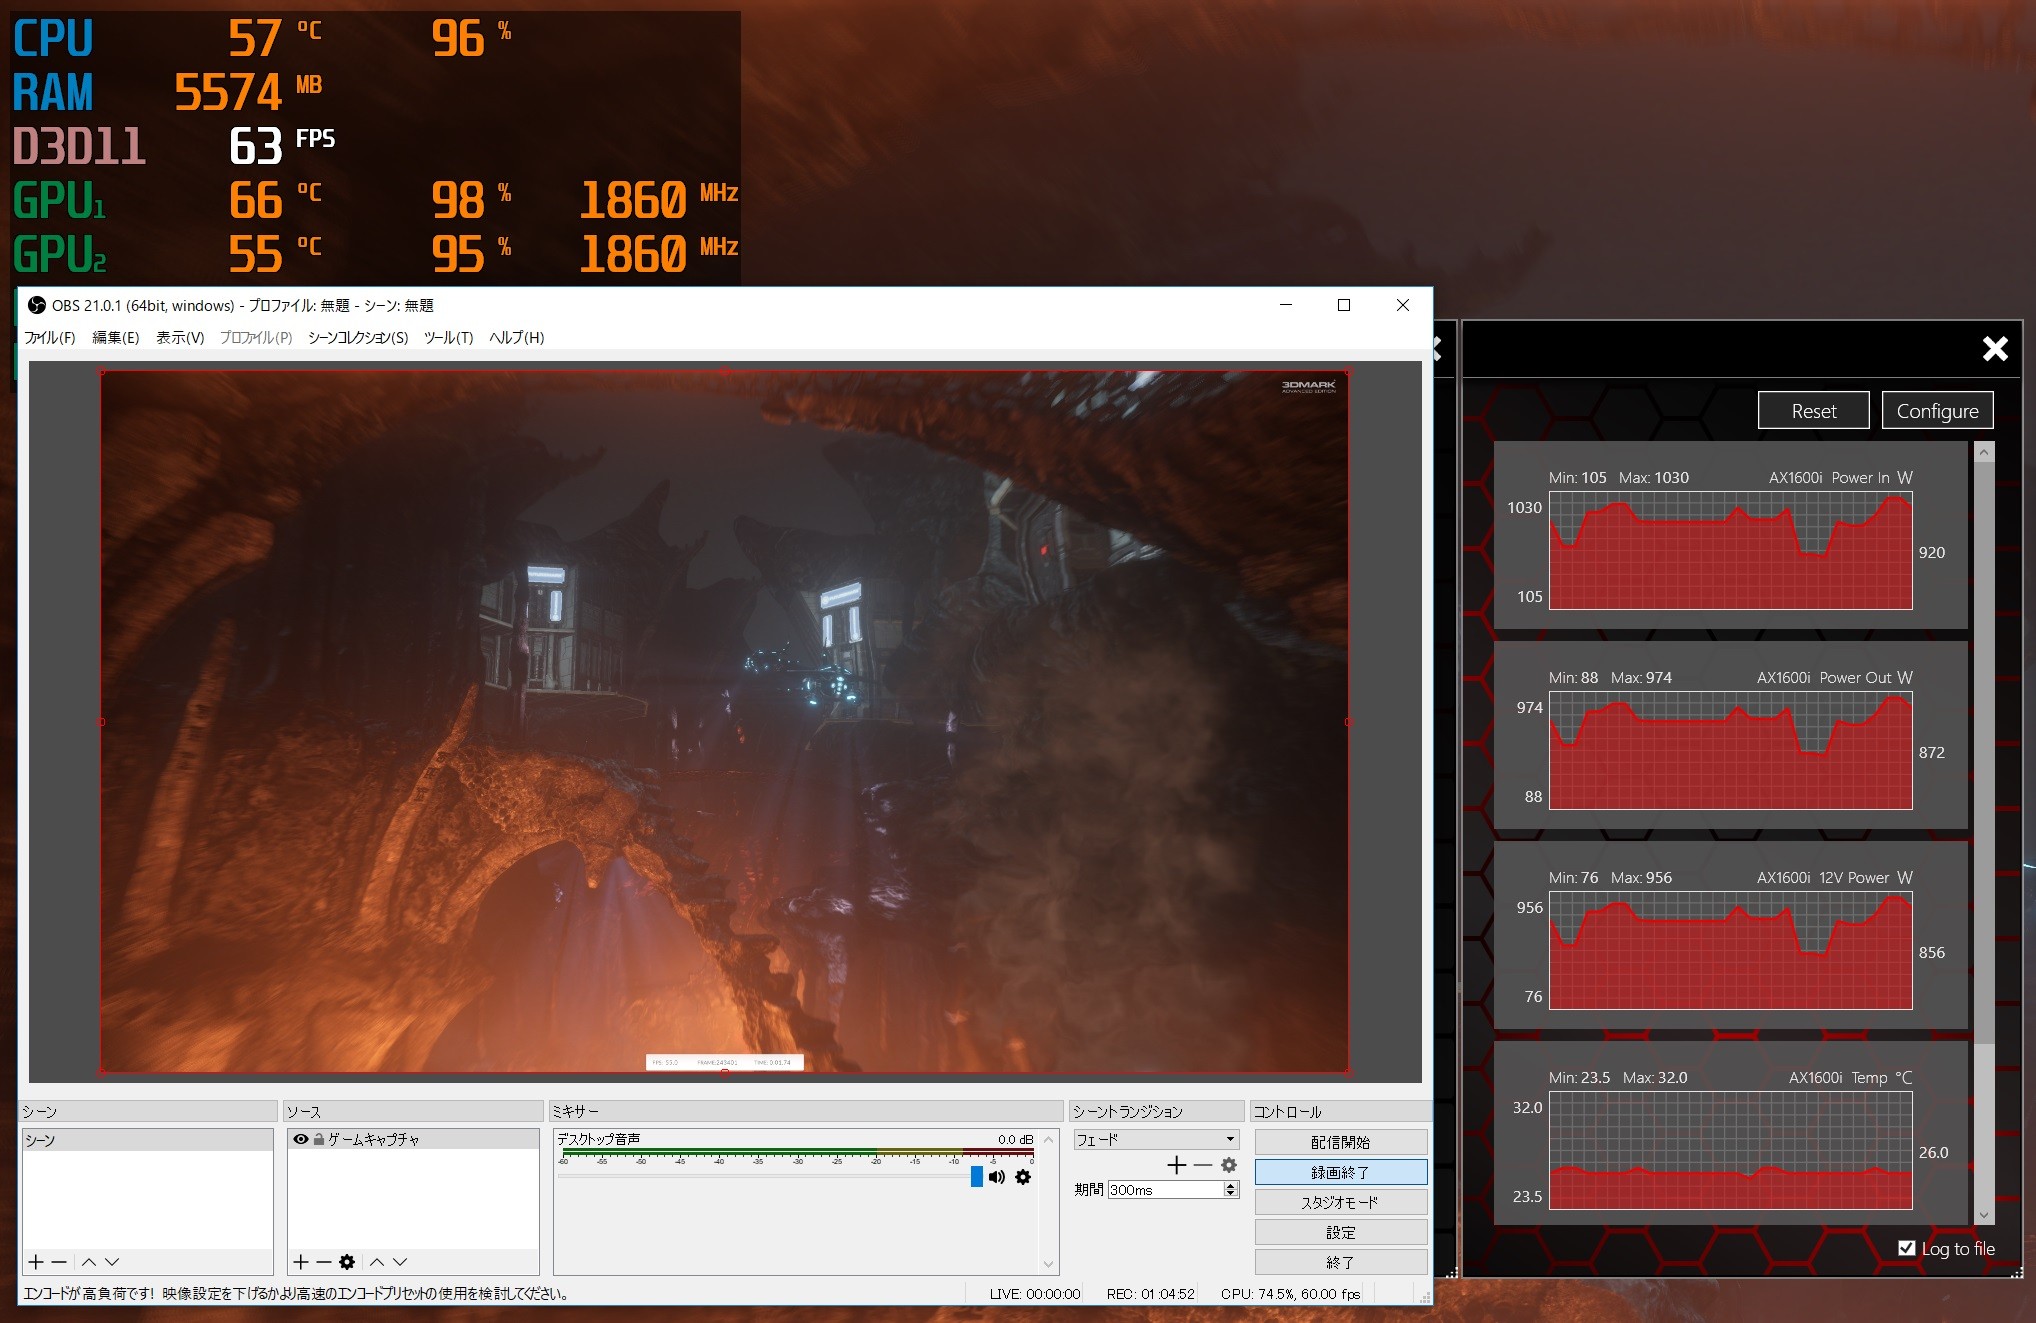
Task: Enable スタジオモード studio mode
Action: (x=1340, y=1202)
